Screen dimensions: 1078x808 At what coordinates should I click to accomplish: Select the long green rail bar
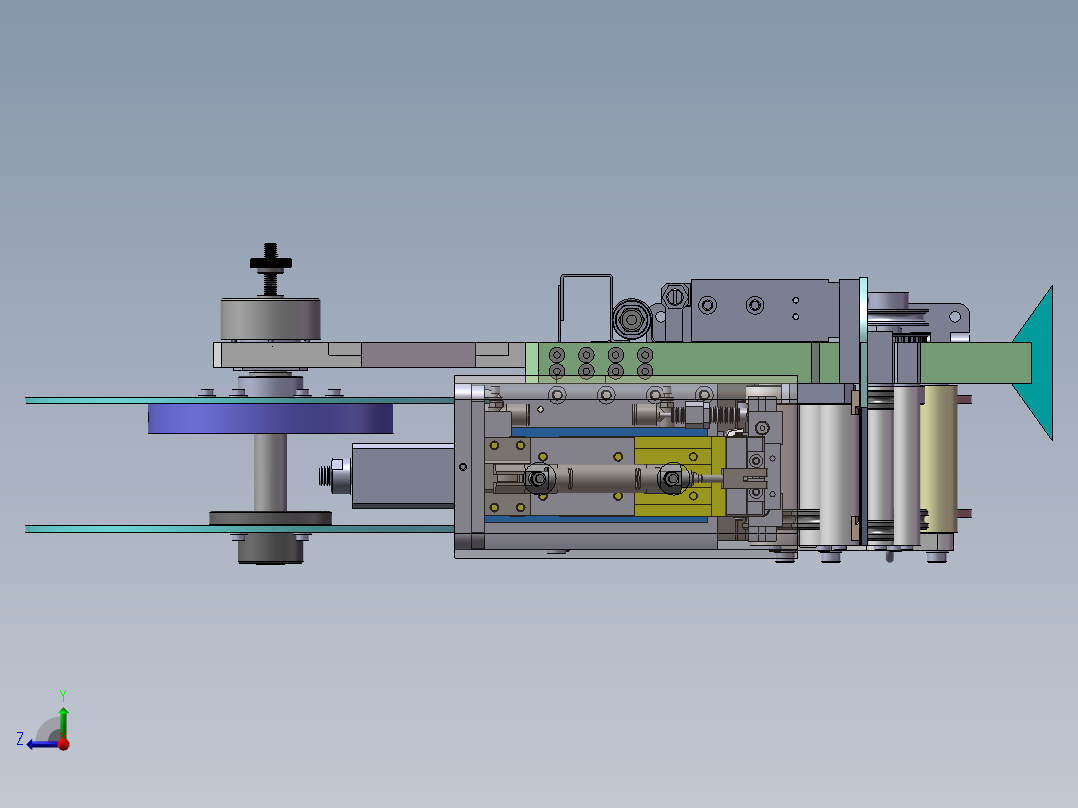tap(778, 362)
